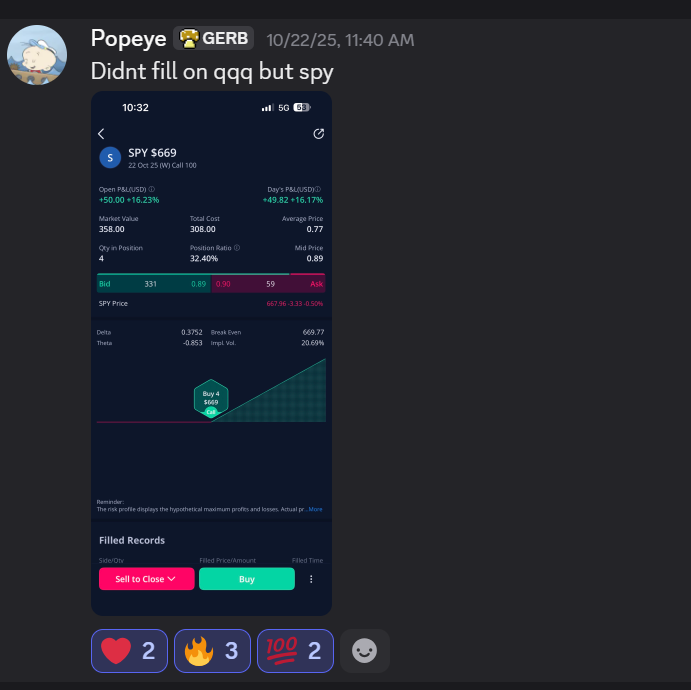Click Popeye's profile avatar

[37, 55]
